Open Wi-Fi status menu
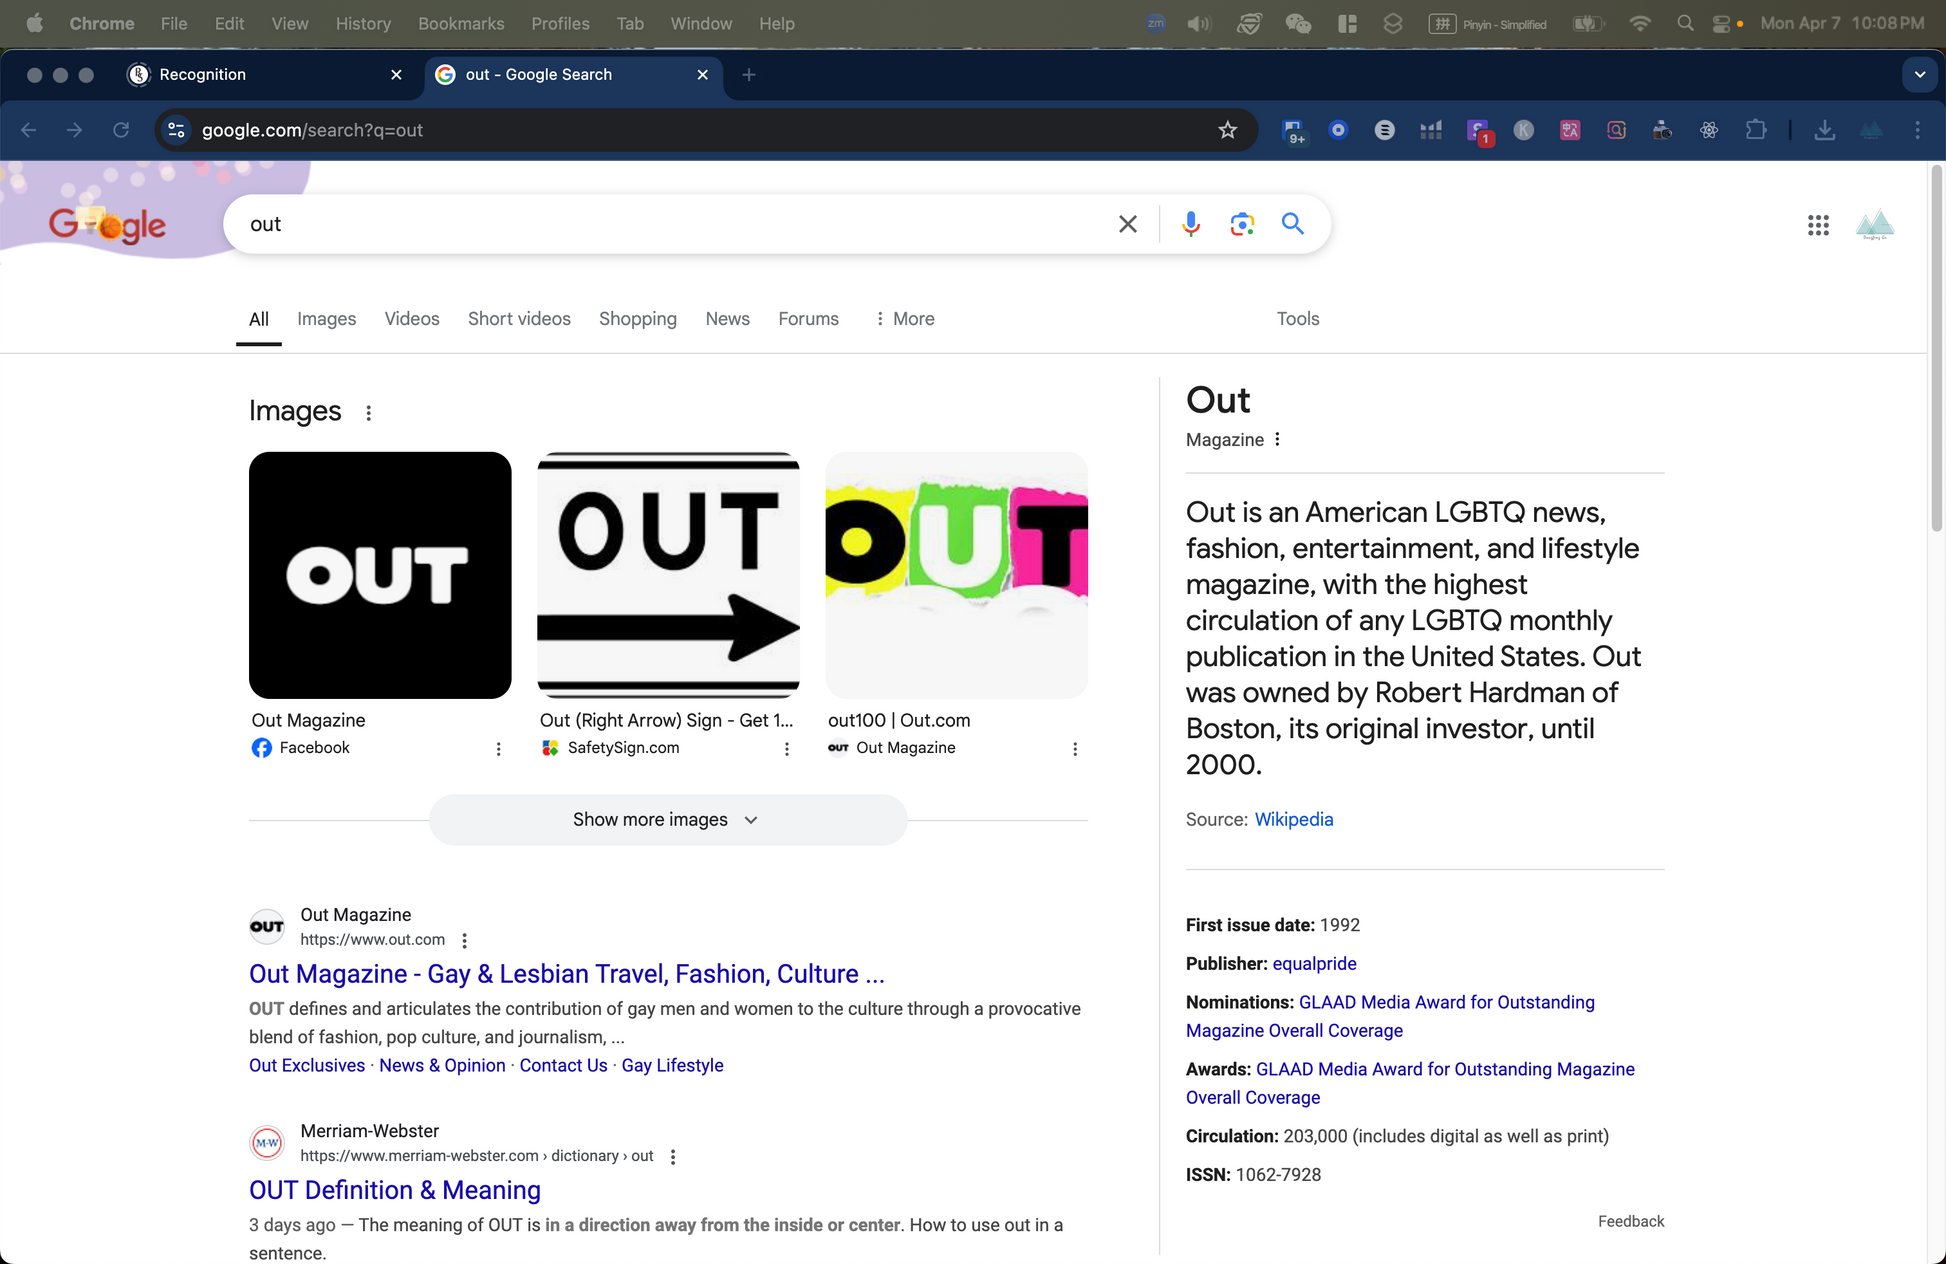Image resolution: width=1946 pixels, height=1264 pixels. [x=1640, y=23]
